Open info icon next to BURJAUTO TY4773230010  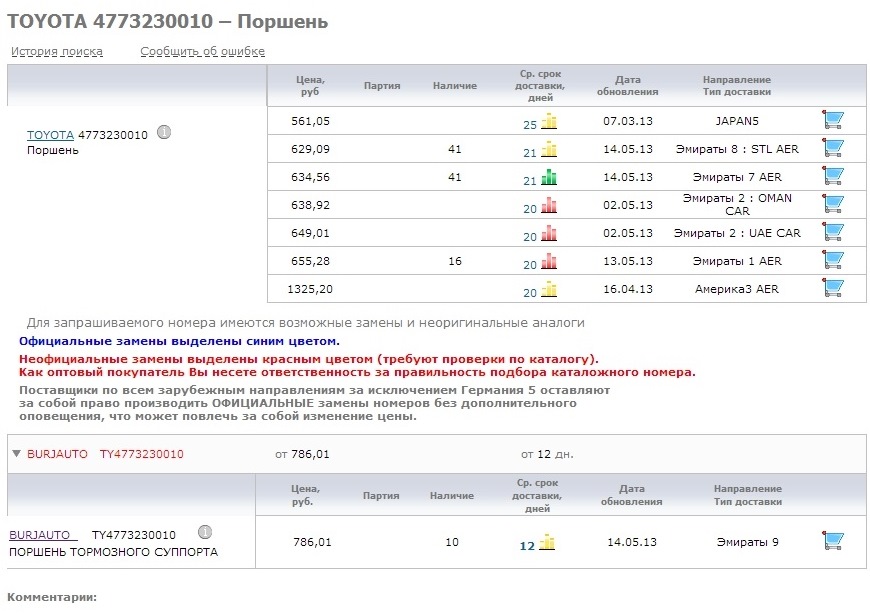coord(205,532)
